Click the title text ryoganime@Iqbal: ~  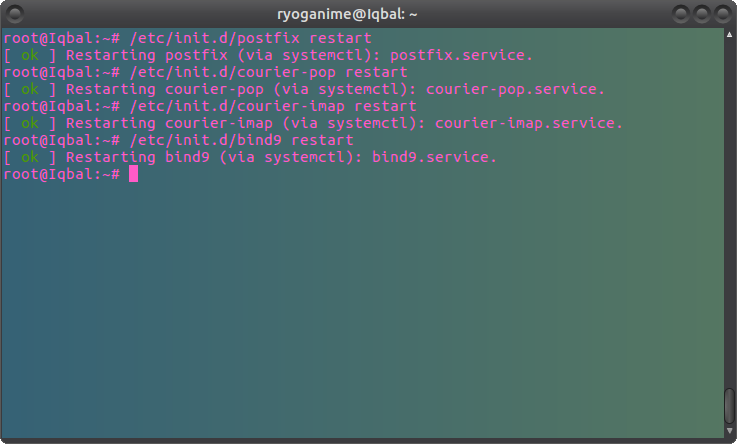click(347, 15)
